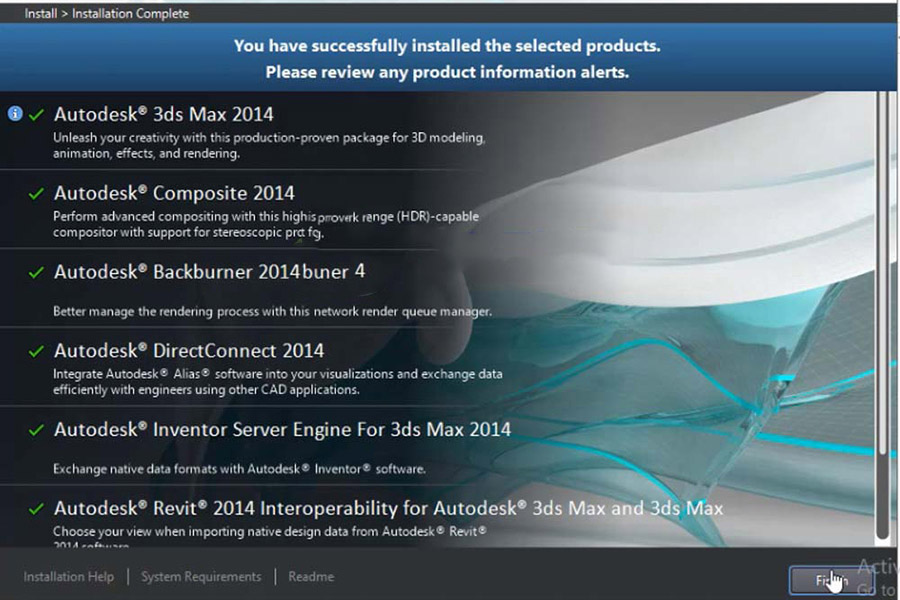
Task: Select the Inventor Server Engine For 3ds Max 2014 title
Action: pos(282,429)
